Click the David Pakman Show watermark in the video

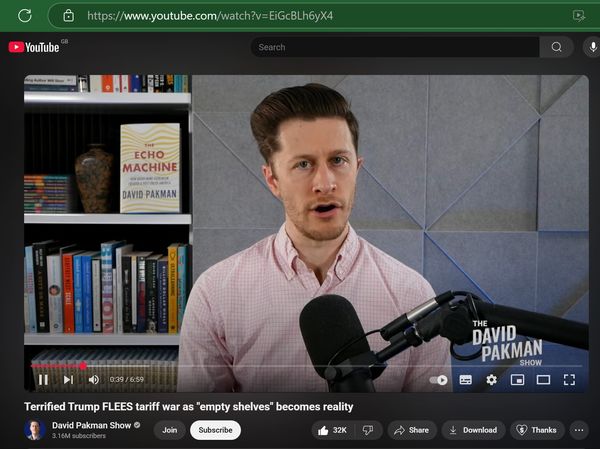tap(507, 343)
